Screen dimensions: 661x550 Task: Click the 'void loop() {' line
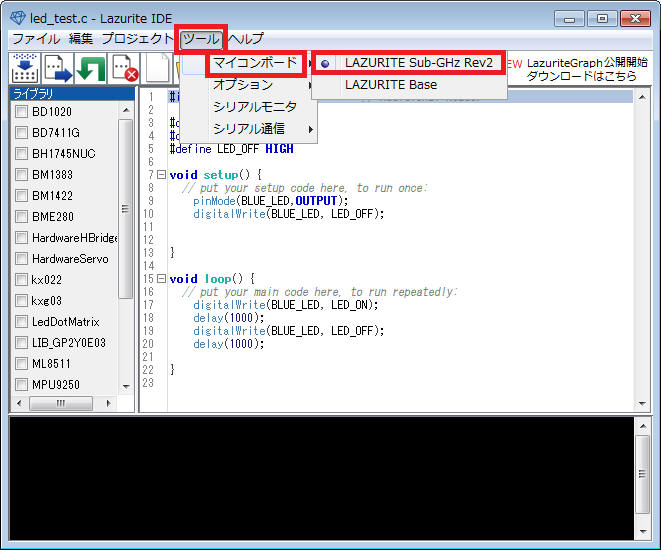tap(212, 279)
